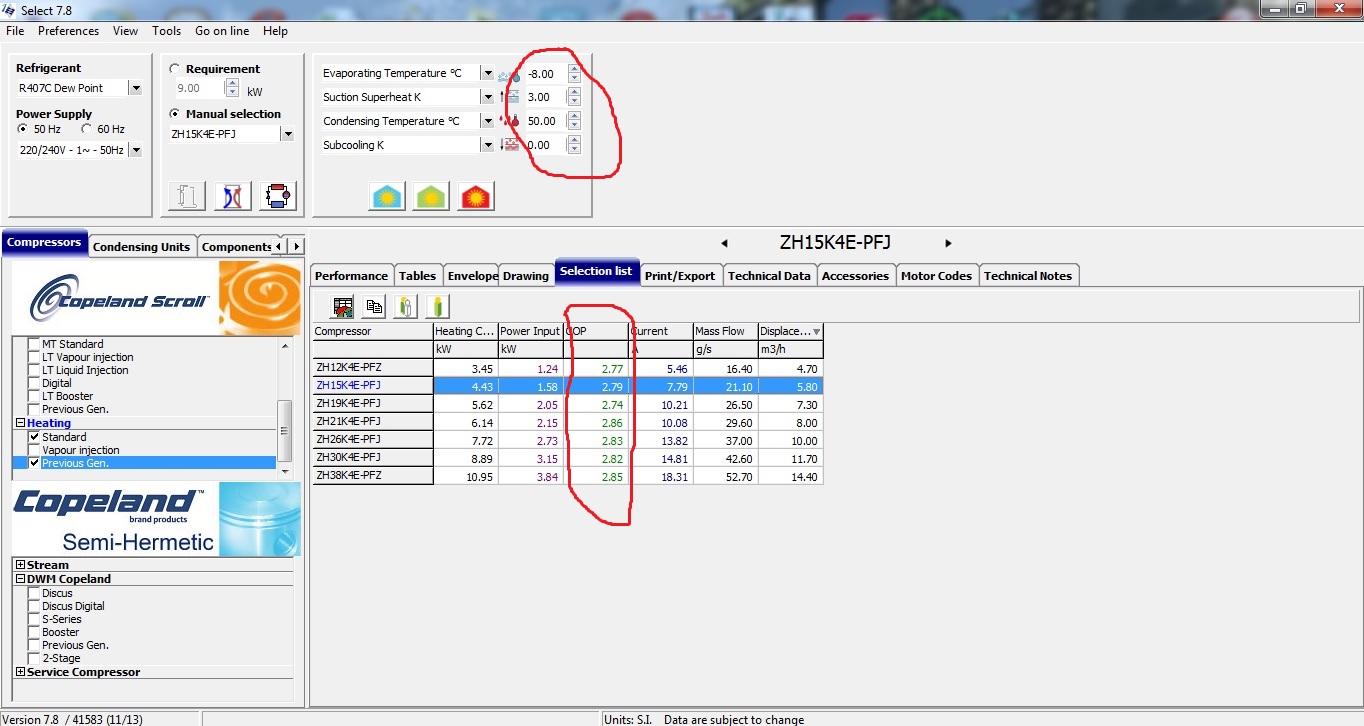The image size is (1364, 726).
Task: Open the ZH15K4E-PFJ manual selection dropdown
Action: [287, 134]
